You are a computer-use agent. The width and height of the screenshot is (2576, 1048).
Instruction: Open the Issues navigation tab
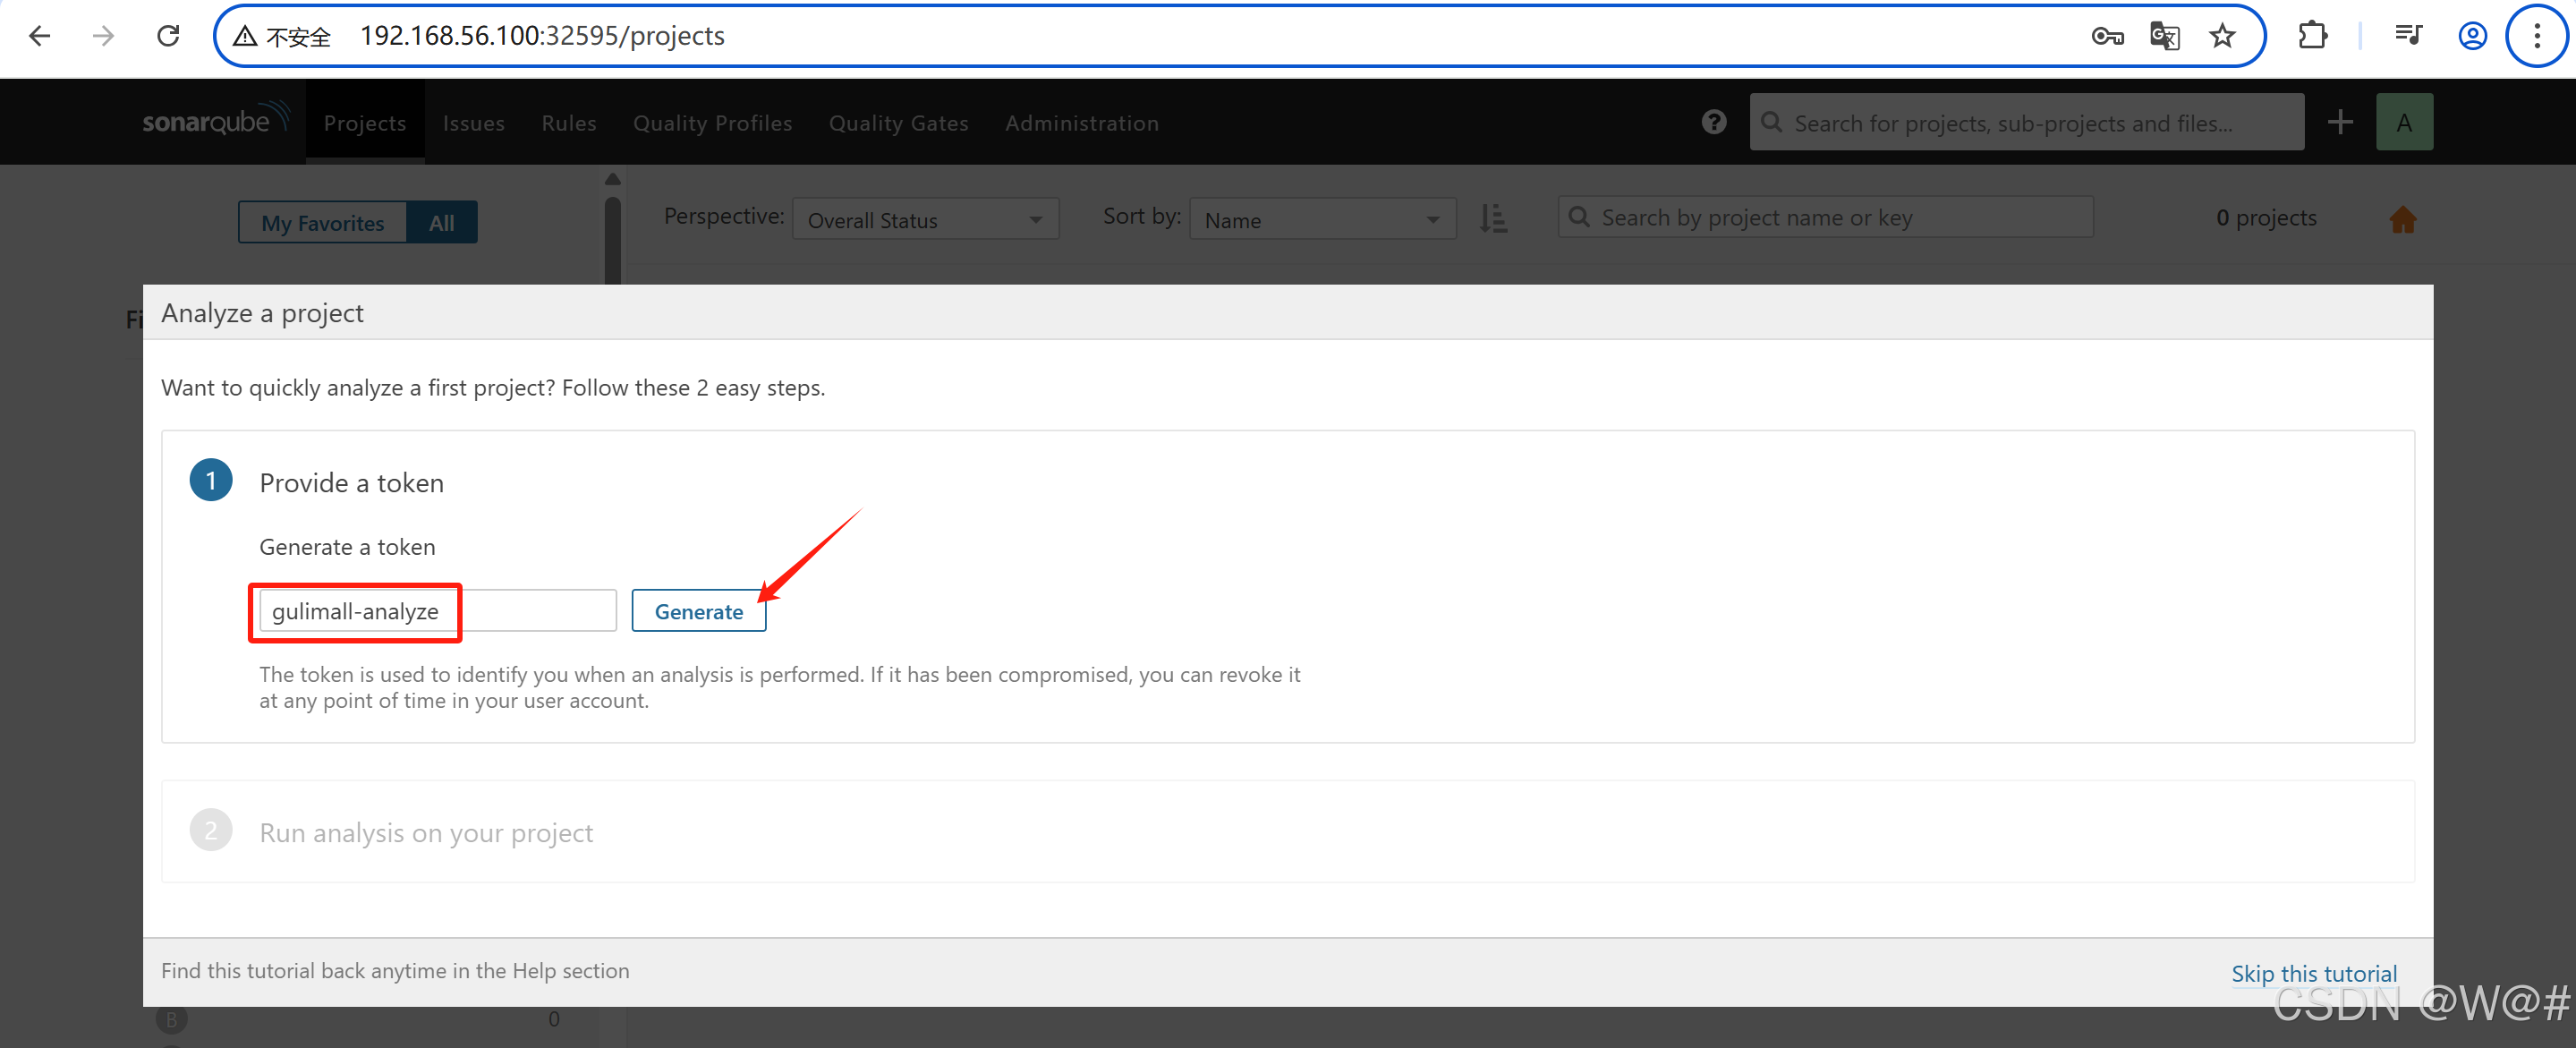point(474,123)
